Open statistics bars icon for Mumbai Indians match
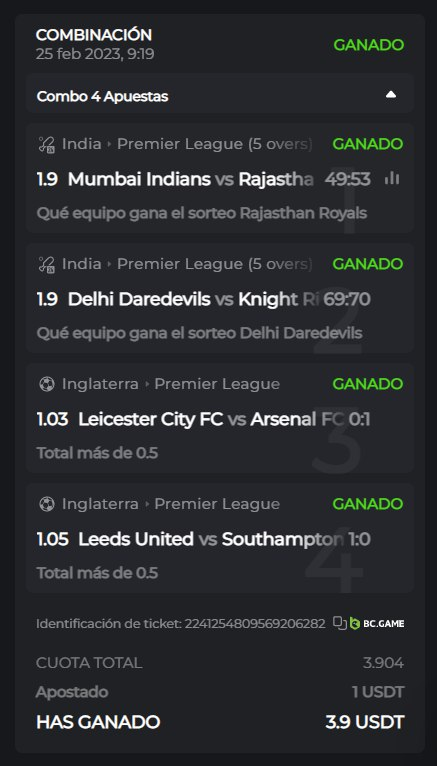 [x=392, y=179]
